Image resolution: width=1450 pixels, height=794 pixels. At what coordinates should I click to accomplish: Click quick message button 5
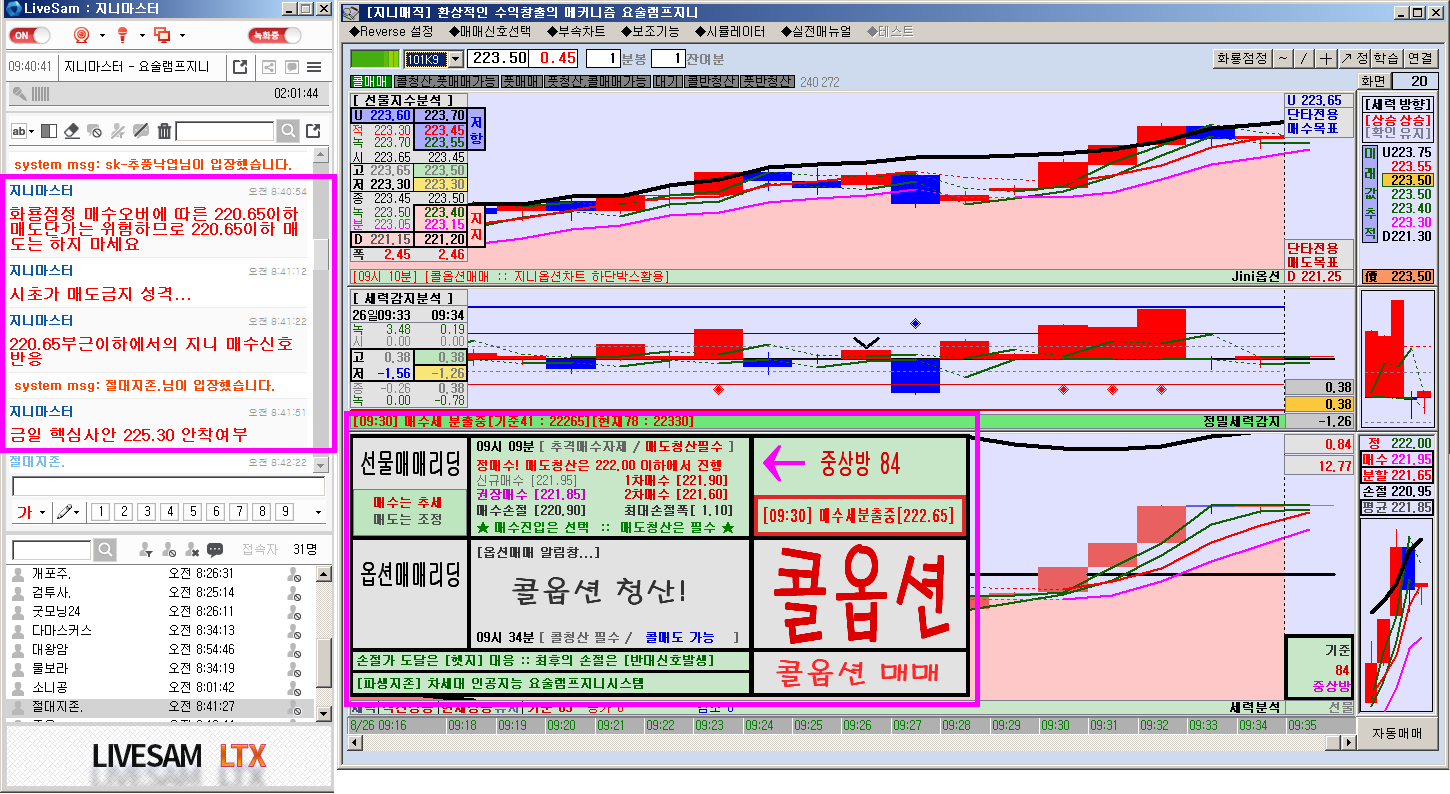[x=192, y=512]
